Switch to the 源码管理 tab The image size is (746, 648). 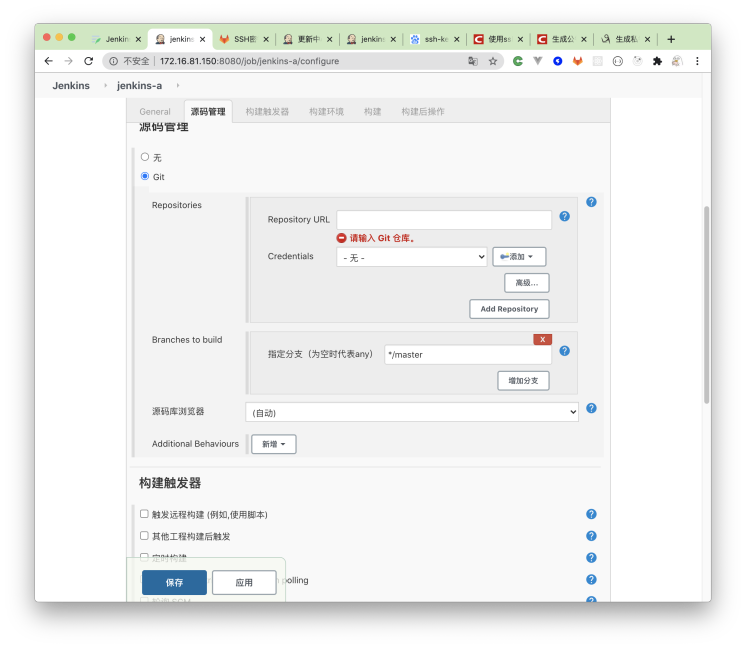pos(208,111)
